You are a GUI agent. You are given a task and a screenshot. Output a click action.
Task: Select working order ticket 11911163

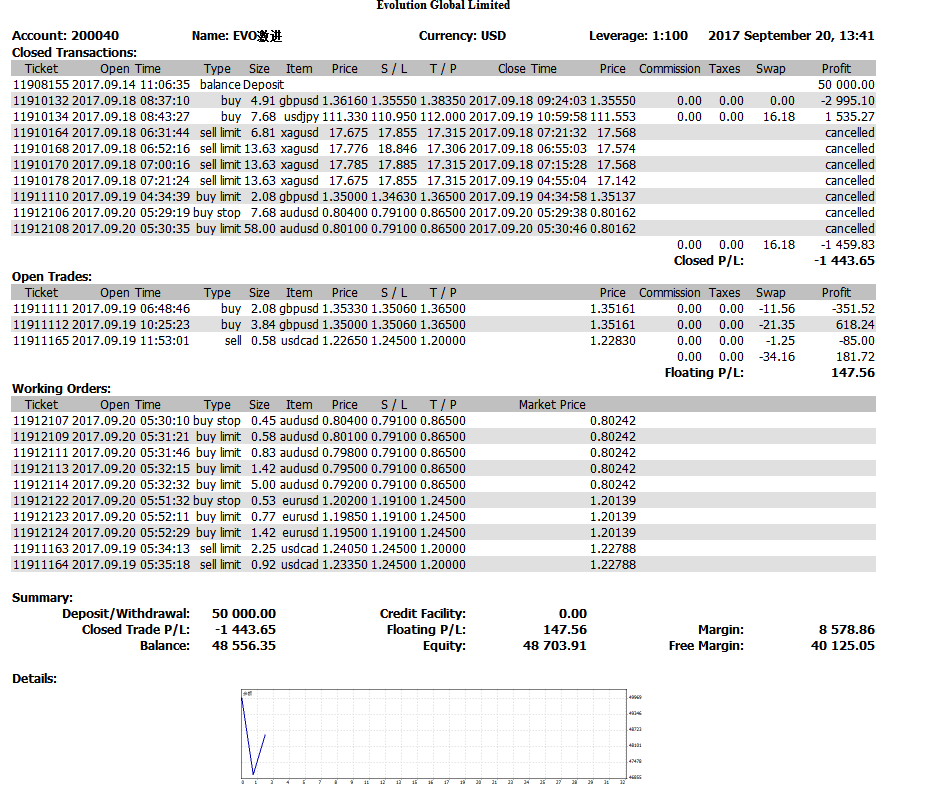click(41, 549)
